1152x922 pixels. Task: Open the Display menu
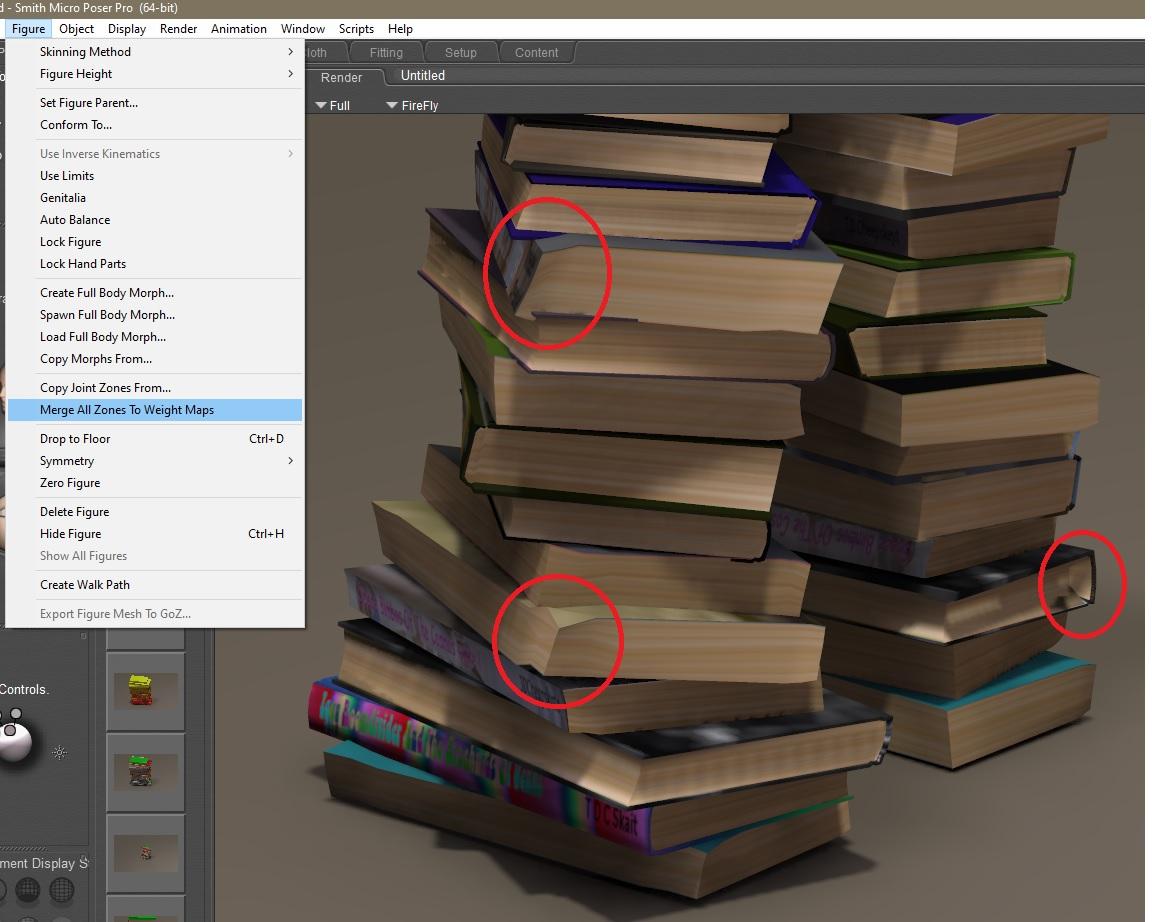click(127, 29)
